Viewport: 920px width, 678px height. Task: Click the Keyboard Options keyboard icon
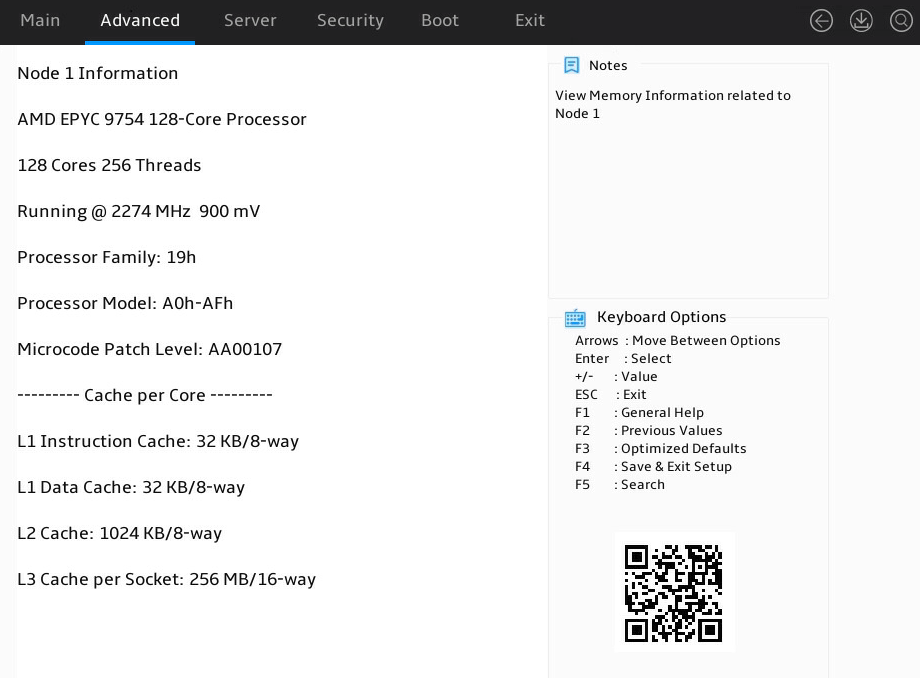pyautogui.click(x=575, y=318)
